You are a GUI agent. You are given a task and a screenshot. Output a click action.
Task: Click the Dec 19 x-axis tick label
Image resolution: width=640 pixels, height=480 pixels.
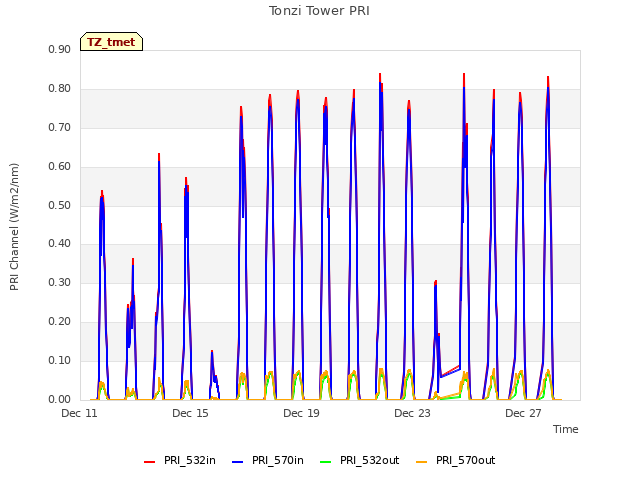pyautogui.click(x=302, y=413)
